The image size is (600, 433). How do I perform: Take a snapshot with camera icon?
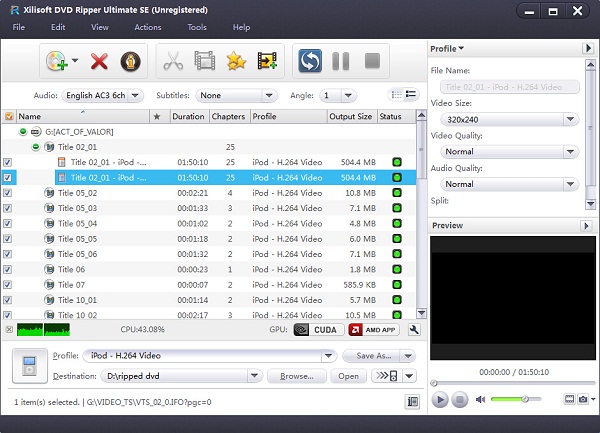pos(583,399)
